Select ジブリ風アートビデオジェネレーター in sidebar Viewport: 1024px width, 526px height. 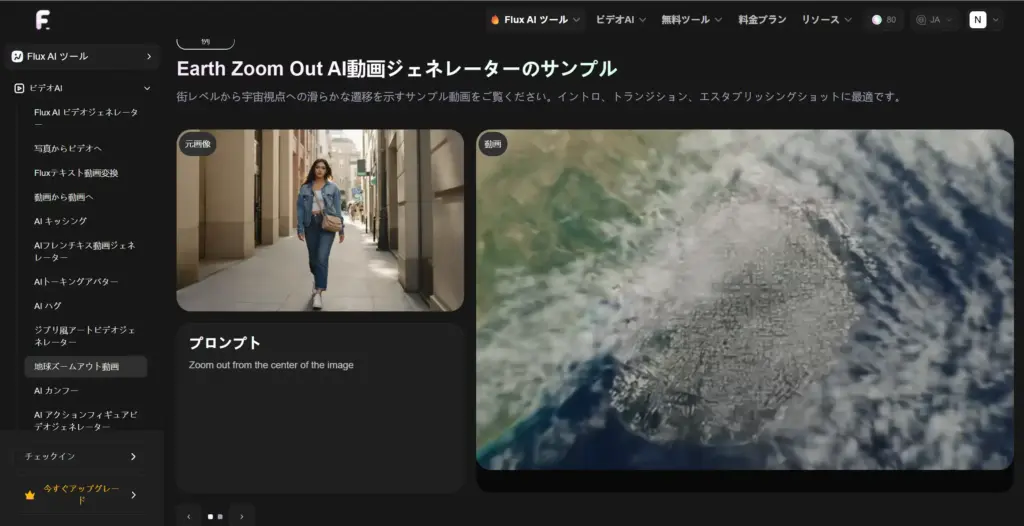(x=86, y=336)
